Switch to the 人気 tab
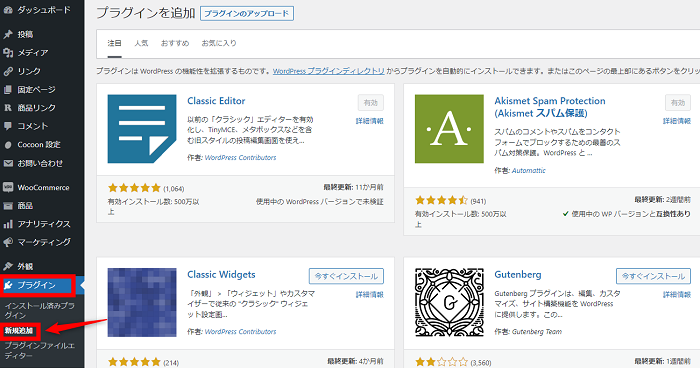700x368 pixels. (x=141, y=43)
